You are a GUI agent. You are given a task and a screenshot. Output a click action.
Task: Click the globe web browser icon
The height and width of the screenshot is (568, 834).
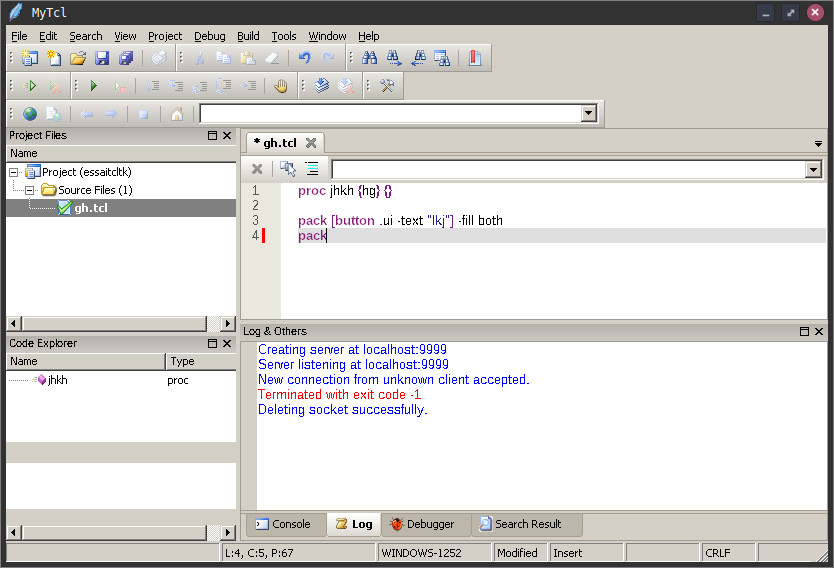click(30, 114)
